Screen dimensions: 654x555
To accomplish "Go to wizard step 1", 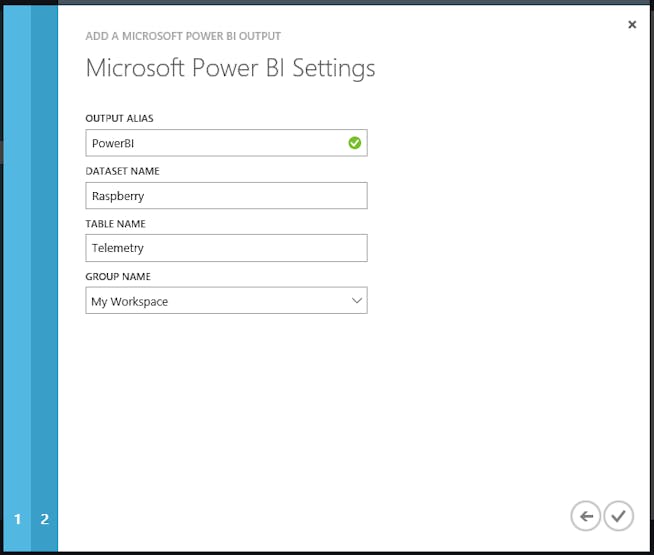I will point(17,519).
